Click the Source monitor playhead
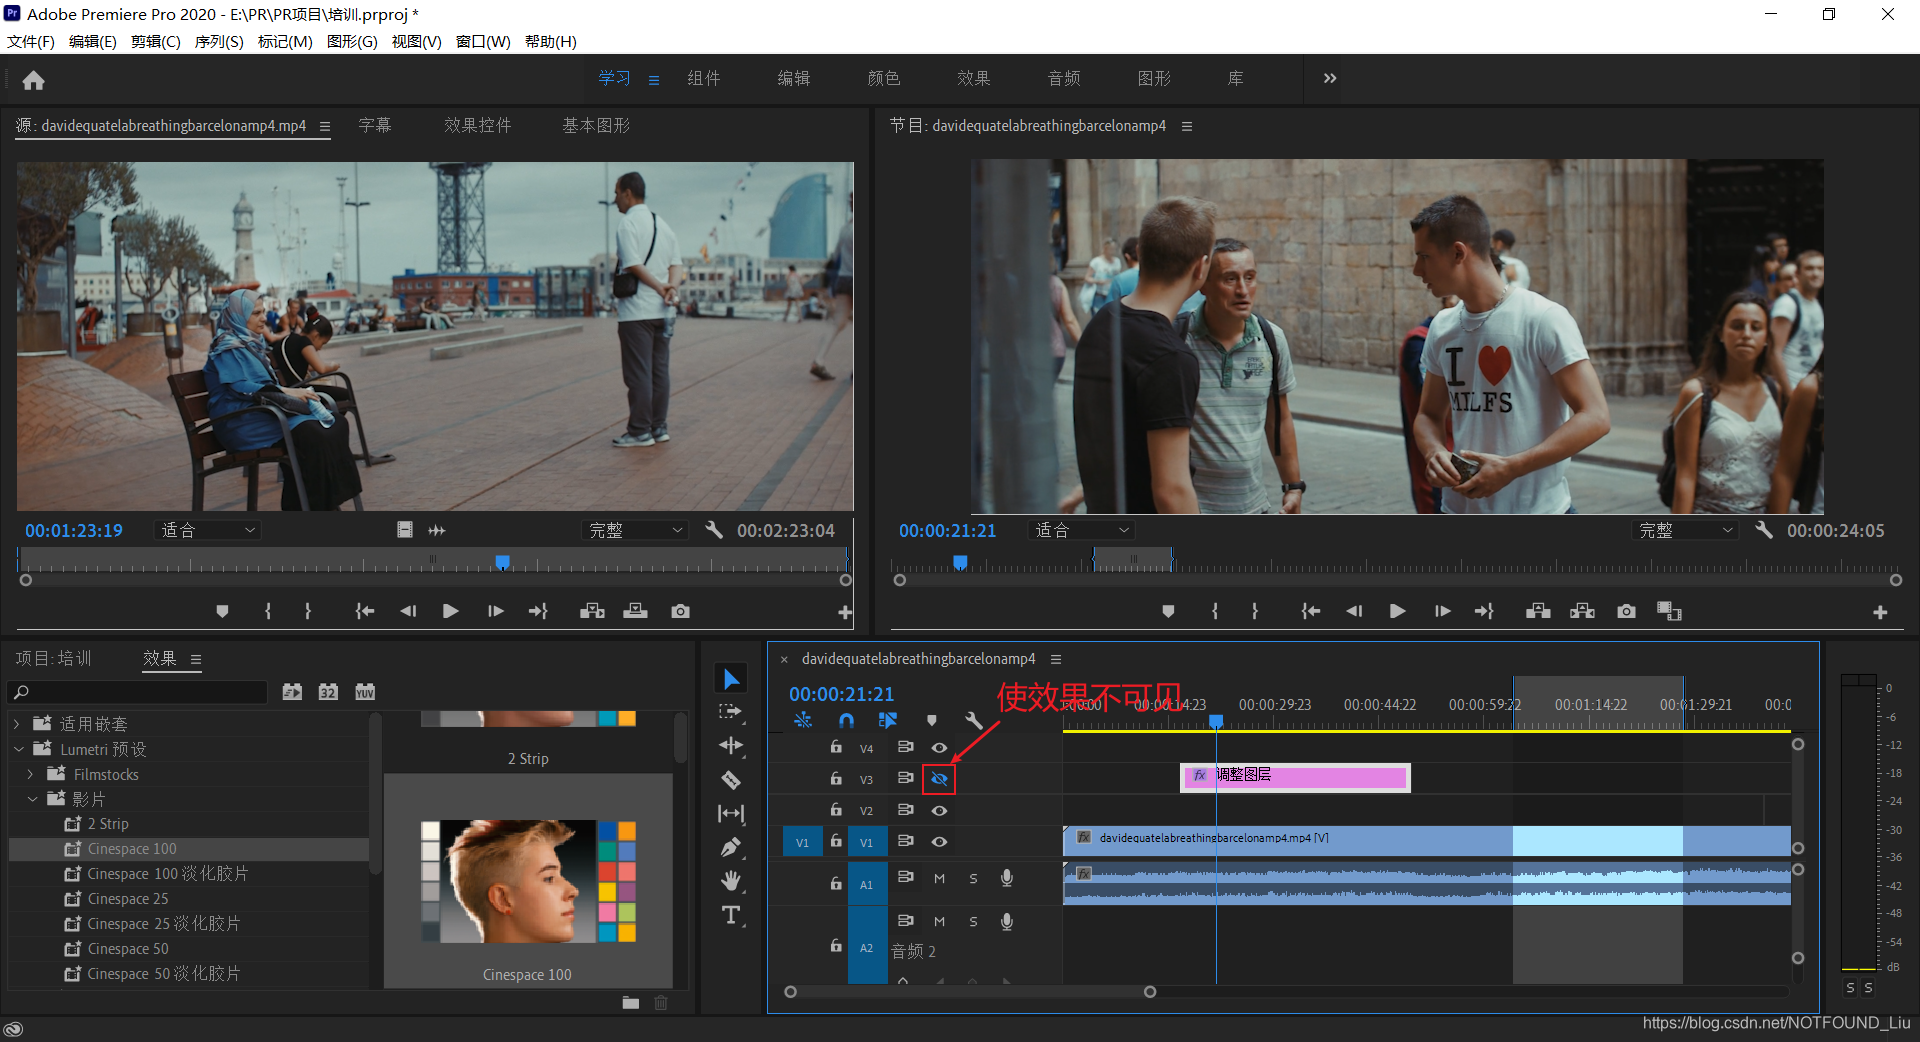 (x=503, y=562)
